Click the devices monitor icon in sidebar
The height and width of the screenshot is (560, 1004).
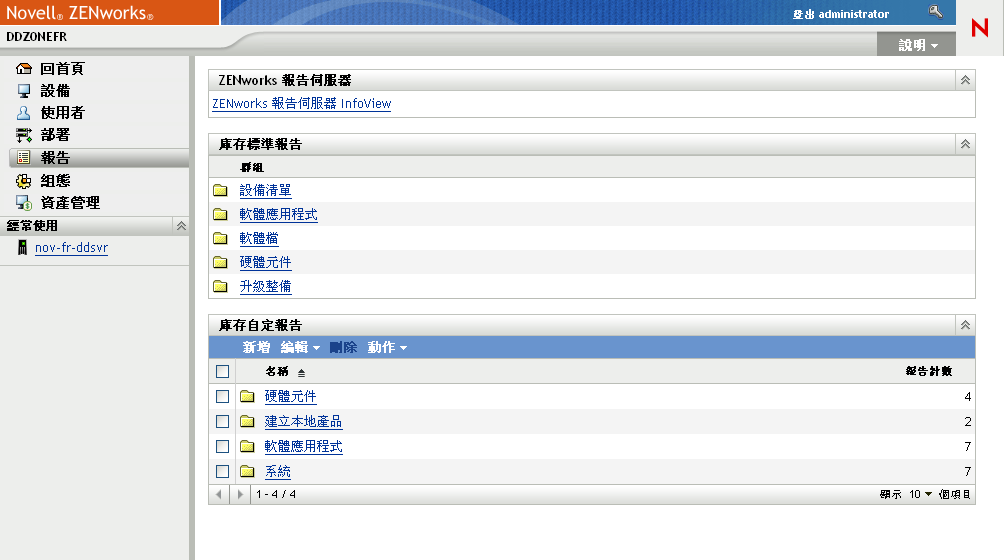[x=24, y=91]
